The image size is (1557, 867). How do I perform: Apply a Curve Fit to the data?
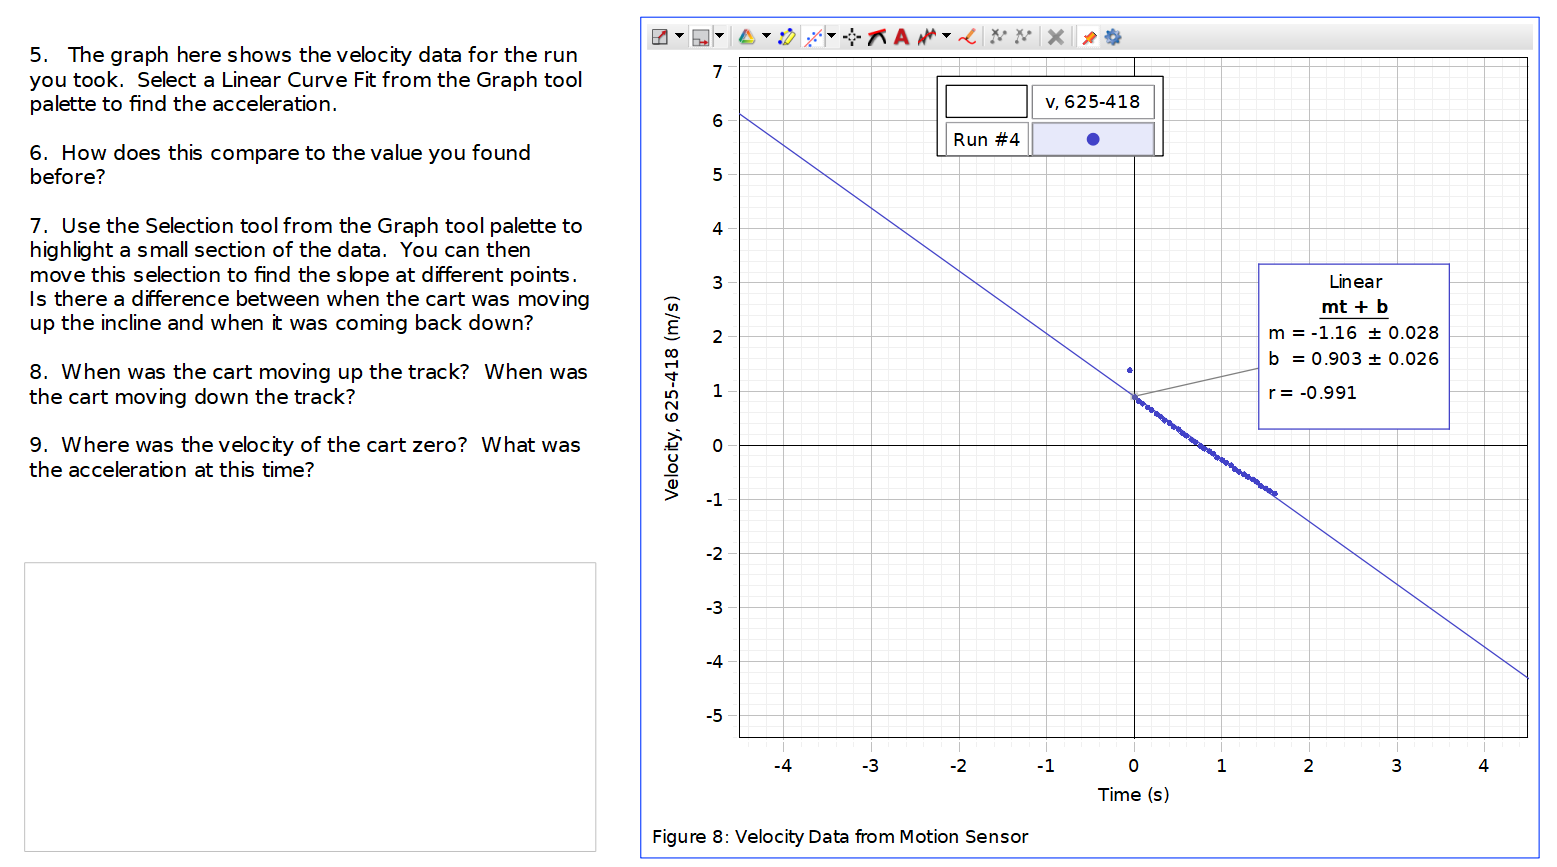(812, 37)
